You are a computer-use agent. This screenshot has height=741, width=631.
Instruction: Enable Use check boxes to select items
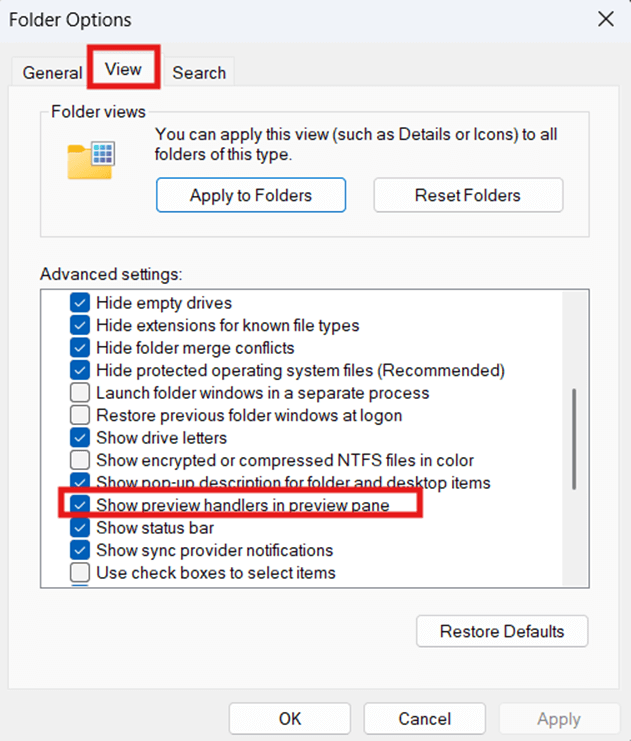pos(80,573)
